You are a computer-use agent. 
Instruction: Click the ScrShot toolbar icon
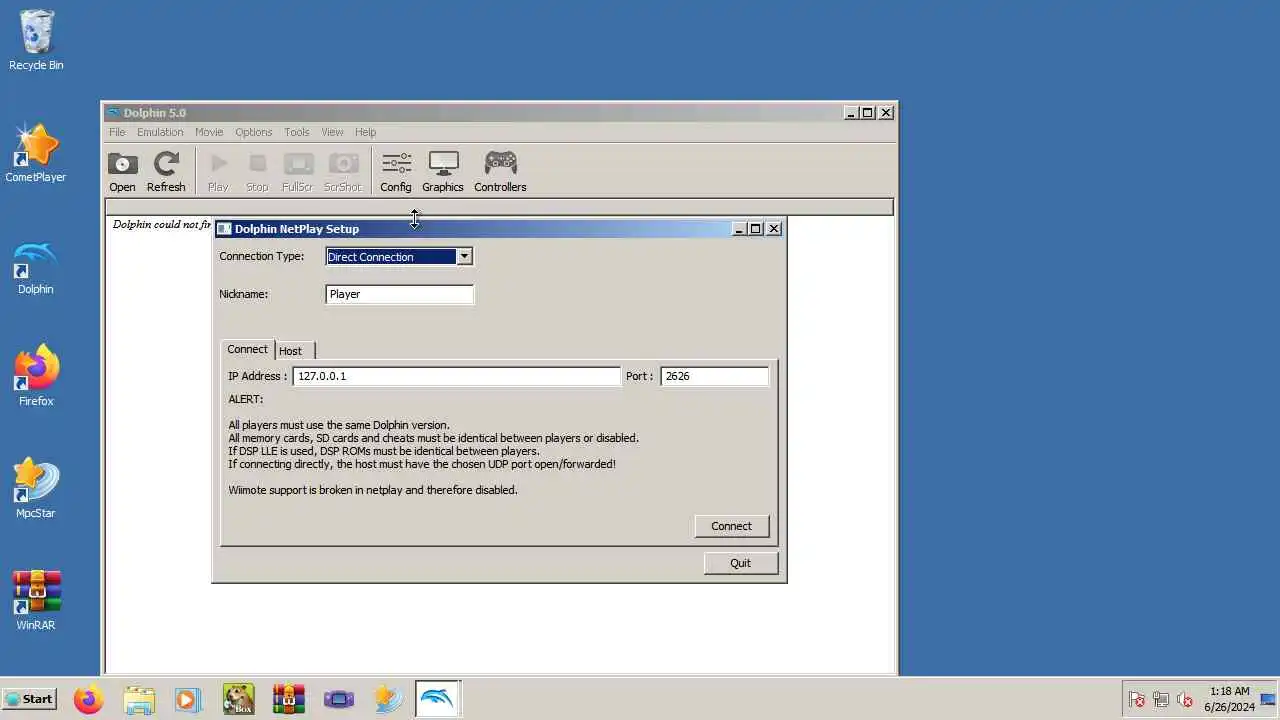(x=343, y=171)
